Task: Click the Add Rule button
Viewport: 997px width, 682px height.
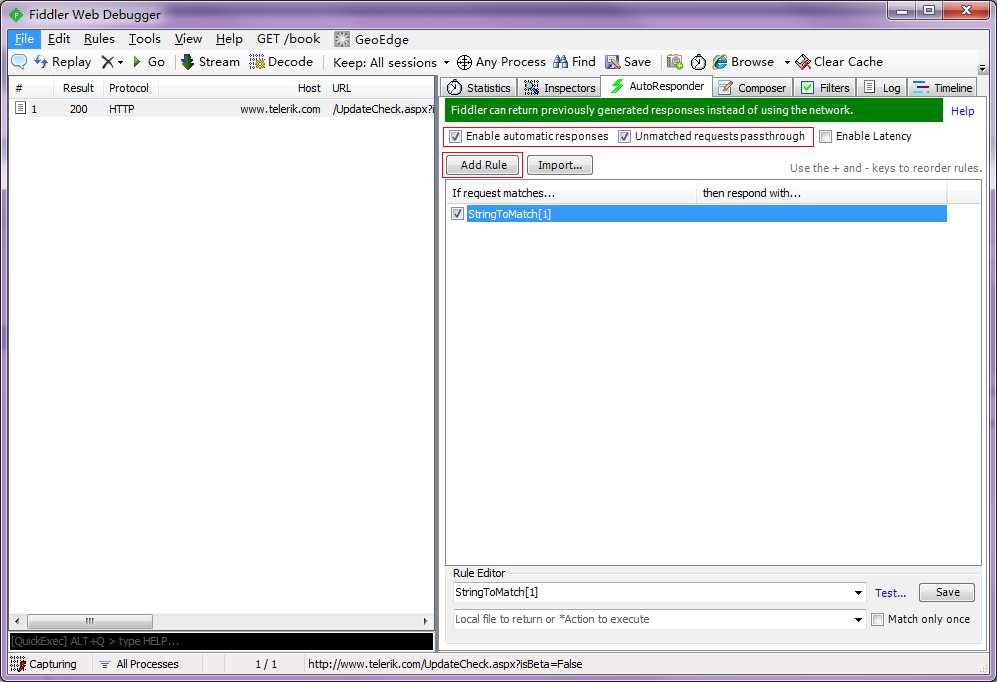Action: pos(483,165)
